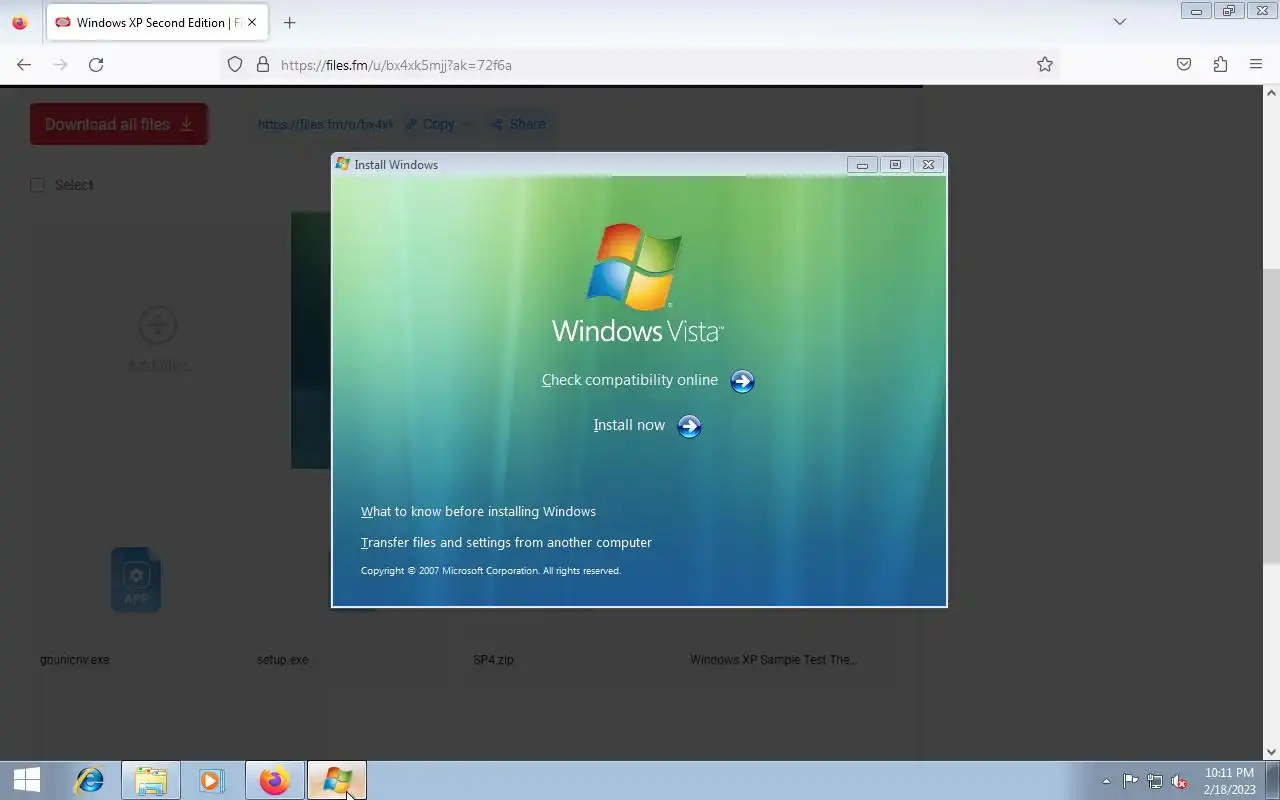Screen dimensions: 1280x800
Task: Click the scrollbar up arrow
Action: [x=1272, y=93]
